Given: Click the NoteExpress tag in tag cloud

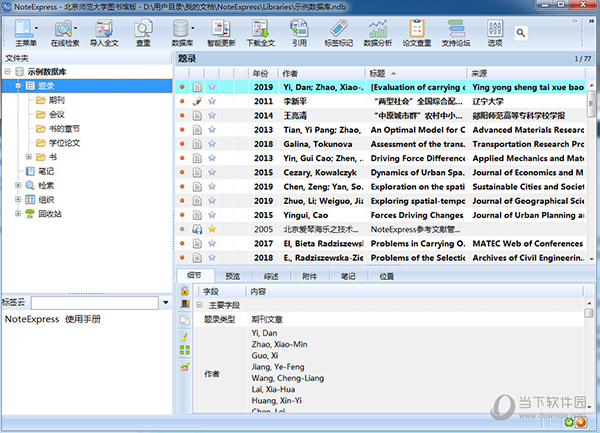Looking at the screenshot, I should tap(32, 319).
